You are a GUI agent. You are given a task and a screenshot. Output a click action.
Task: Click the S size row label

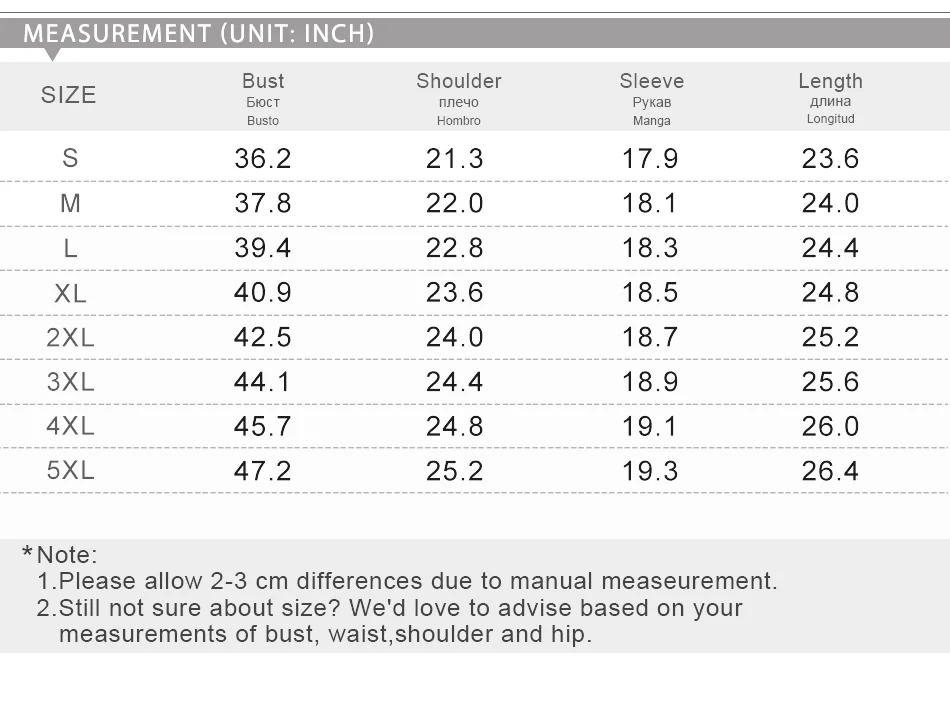click(70, 158)
